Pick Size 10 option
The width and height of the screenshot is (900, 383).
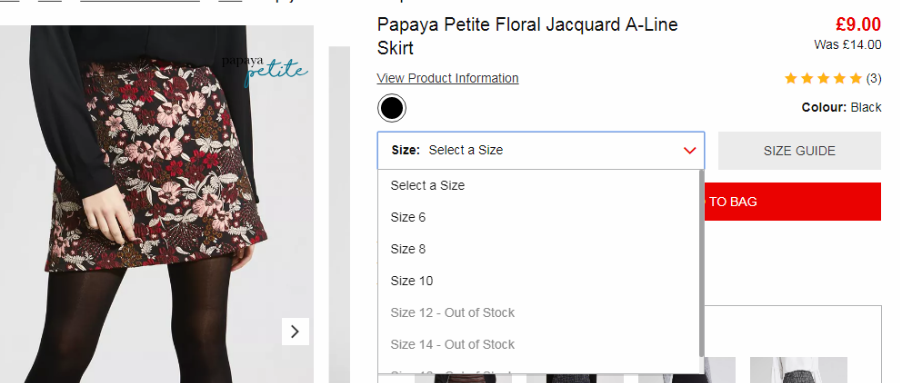click(538, 281)
